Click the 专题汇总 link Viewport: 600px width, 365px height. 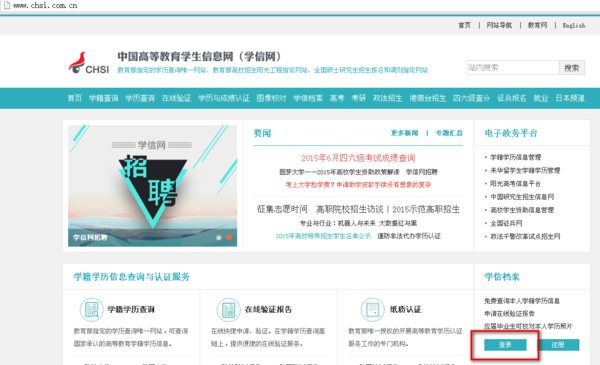pyautogui.click(x=449, y=133)
